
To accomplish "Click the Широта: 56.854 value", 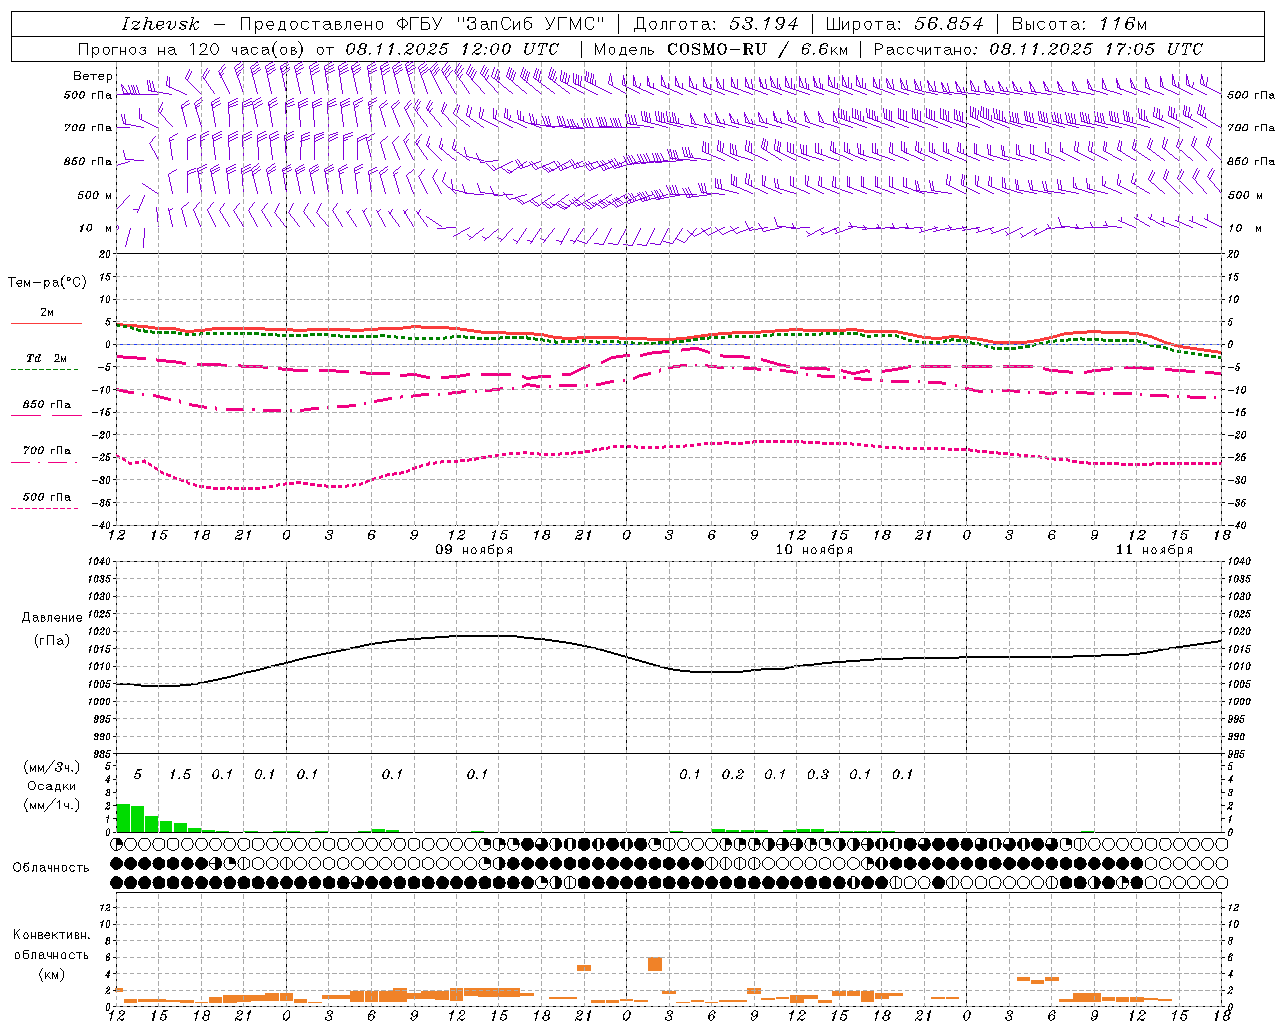I will click(x=904, y=24).
